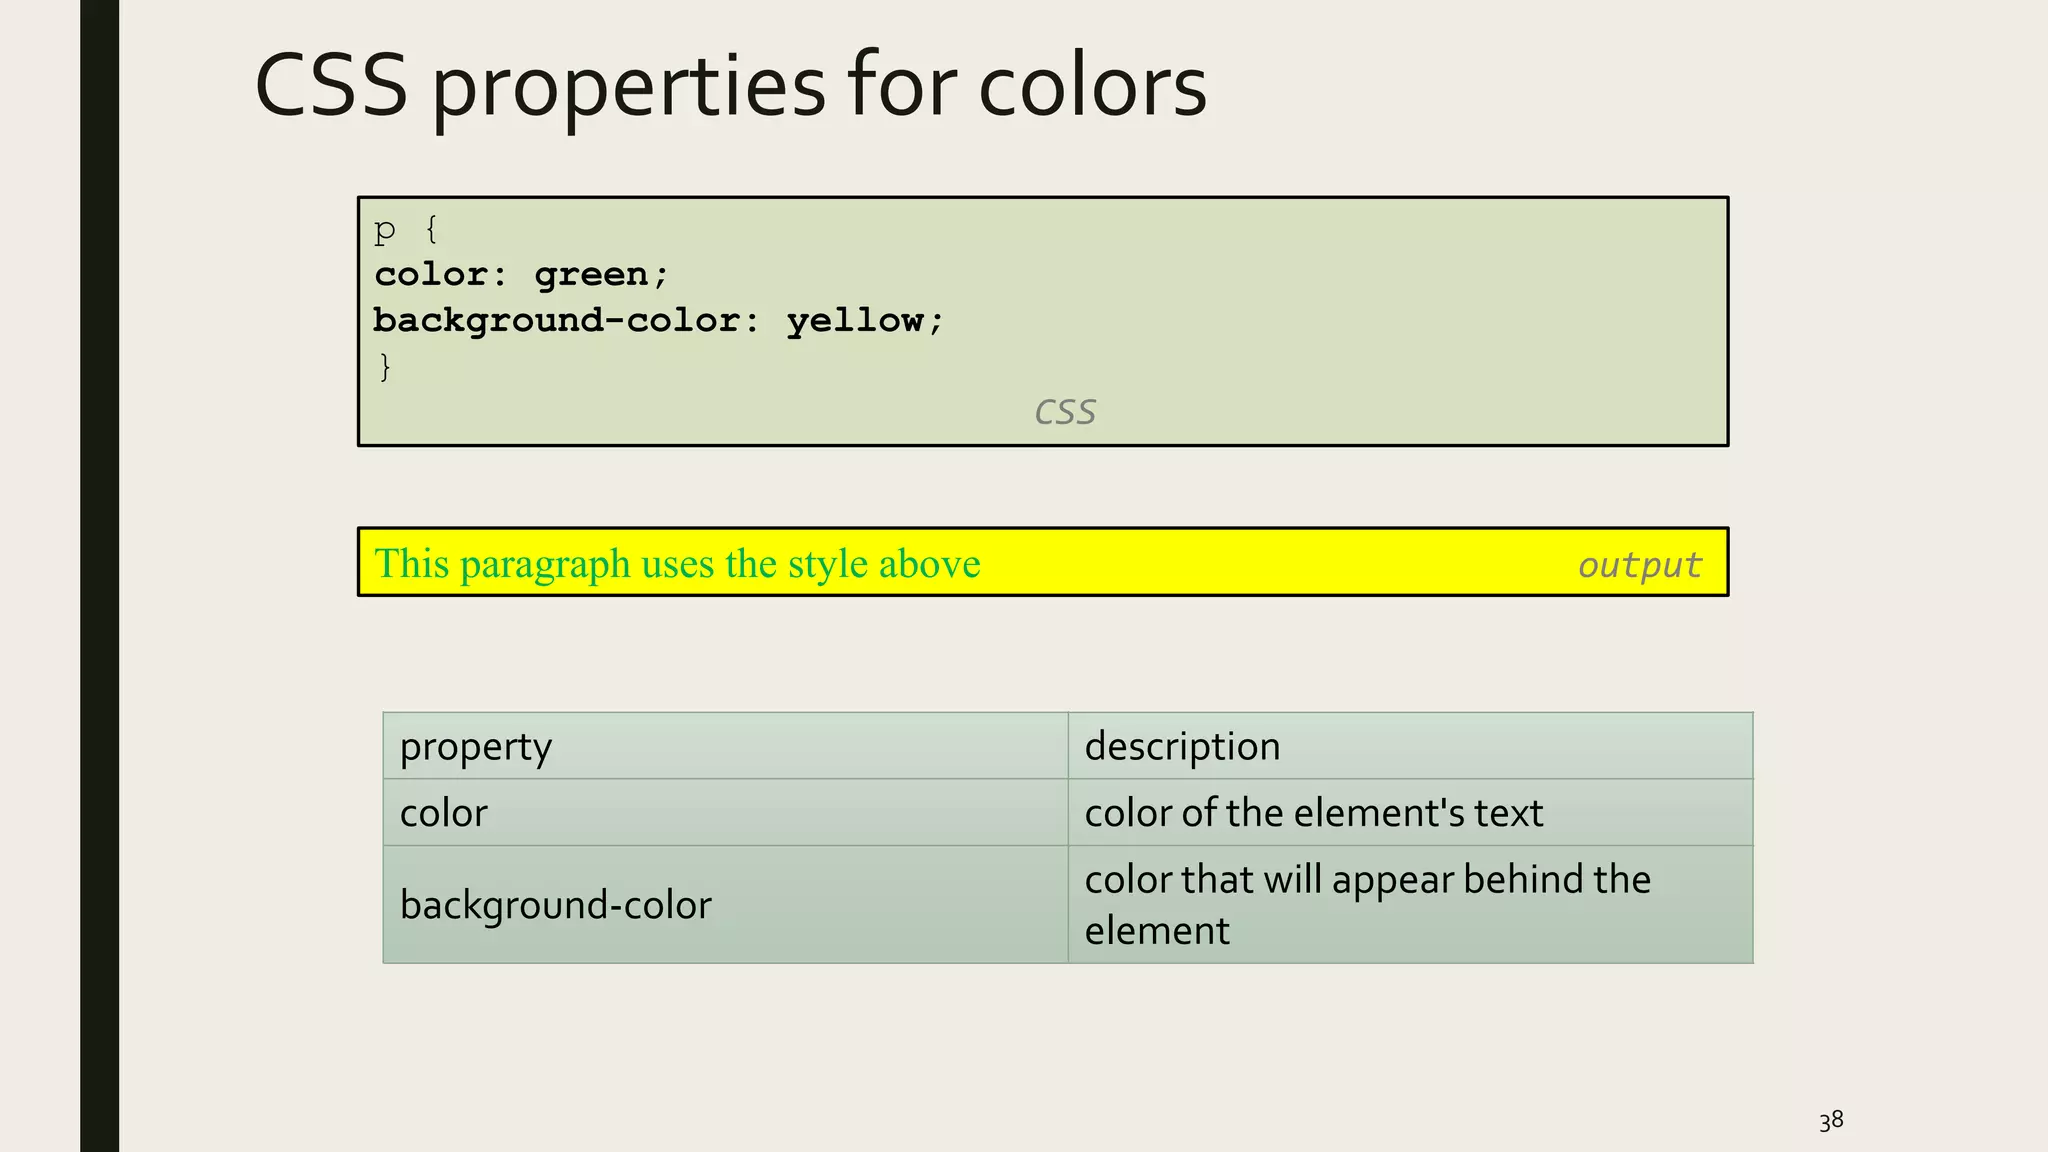Click the 'color that will appear behind the element' cell
The height and width of the screenshot is (1152, 2048).
pos(1366,904)
